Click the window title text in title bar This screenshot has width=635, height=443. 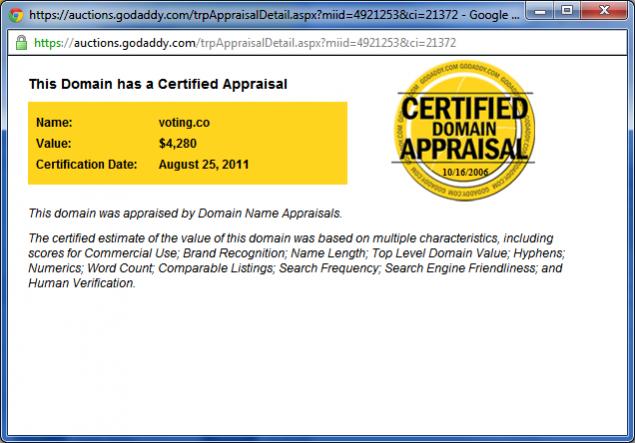(274, 15)
